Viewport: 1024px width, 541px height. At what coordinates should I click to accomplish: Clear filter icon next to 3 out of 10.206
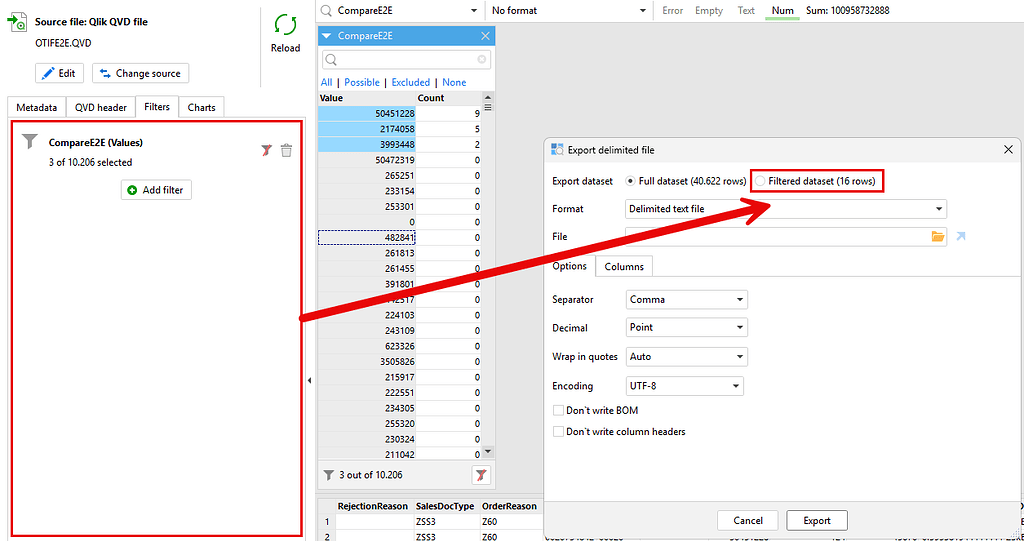481,475
